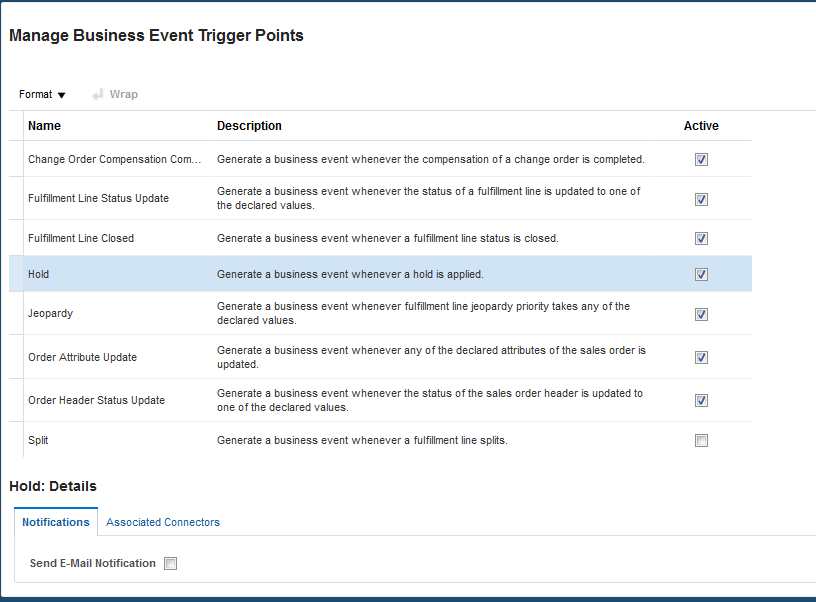The height and width of the screenshot is (602, 816).
Task: Enable Send E-Mail Notification checkbox
Action: pos(171,563)
